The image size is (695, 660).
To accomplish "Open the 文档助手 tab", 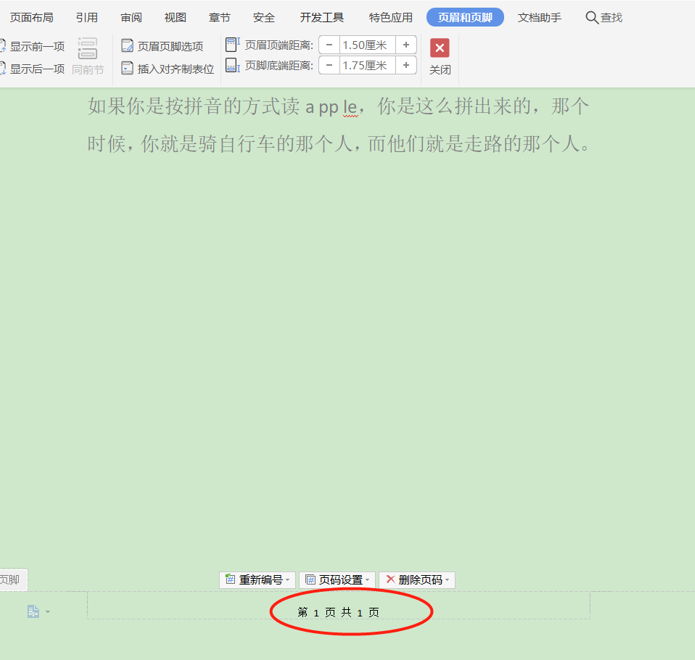I will pyautogui.click(x=539, y=18).
